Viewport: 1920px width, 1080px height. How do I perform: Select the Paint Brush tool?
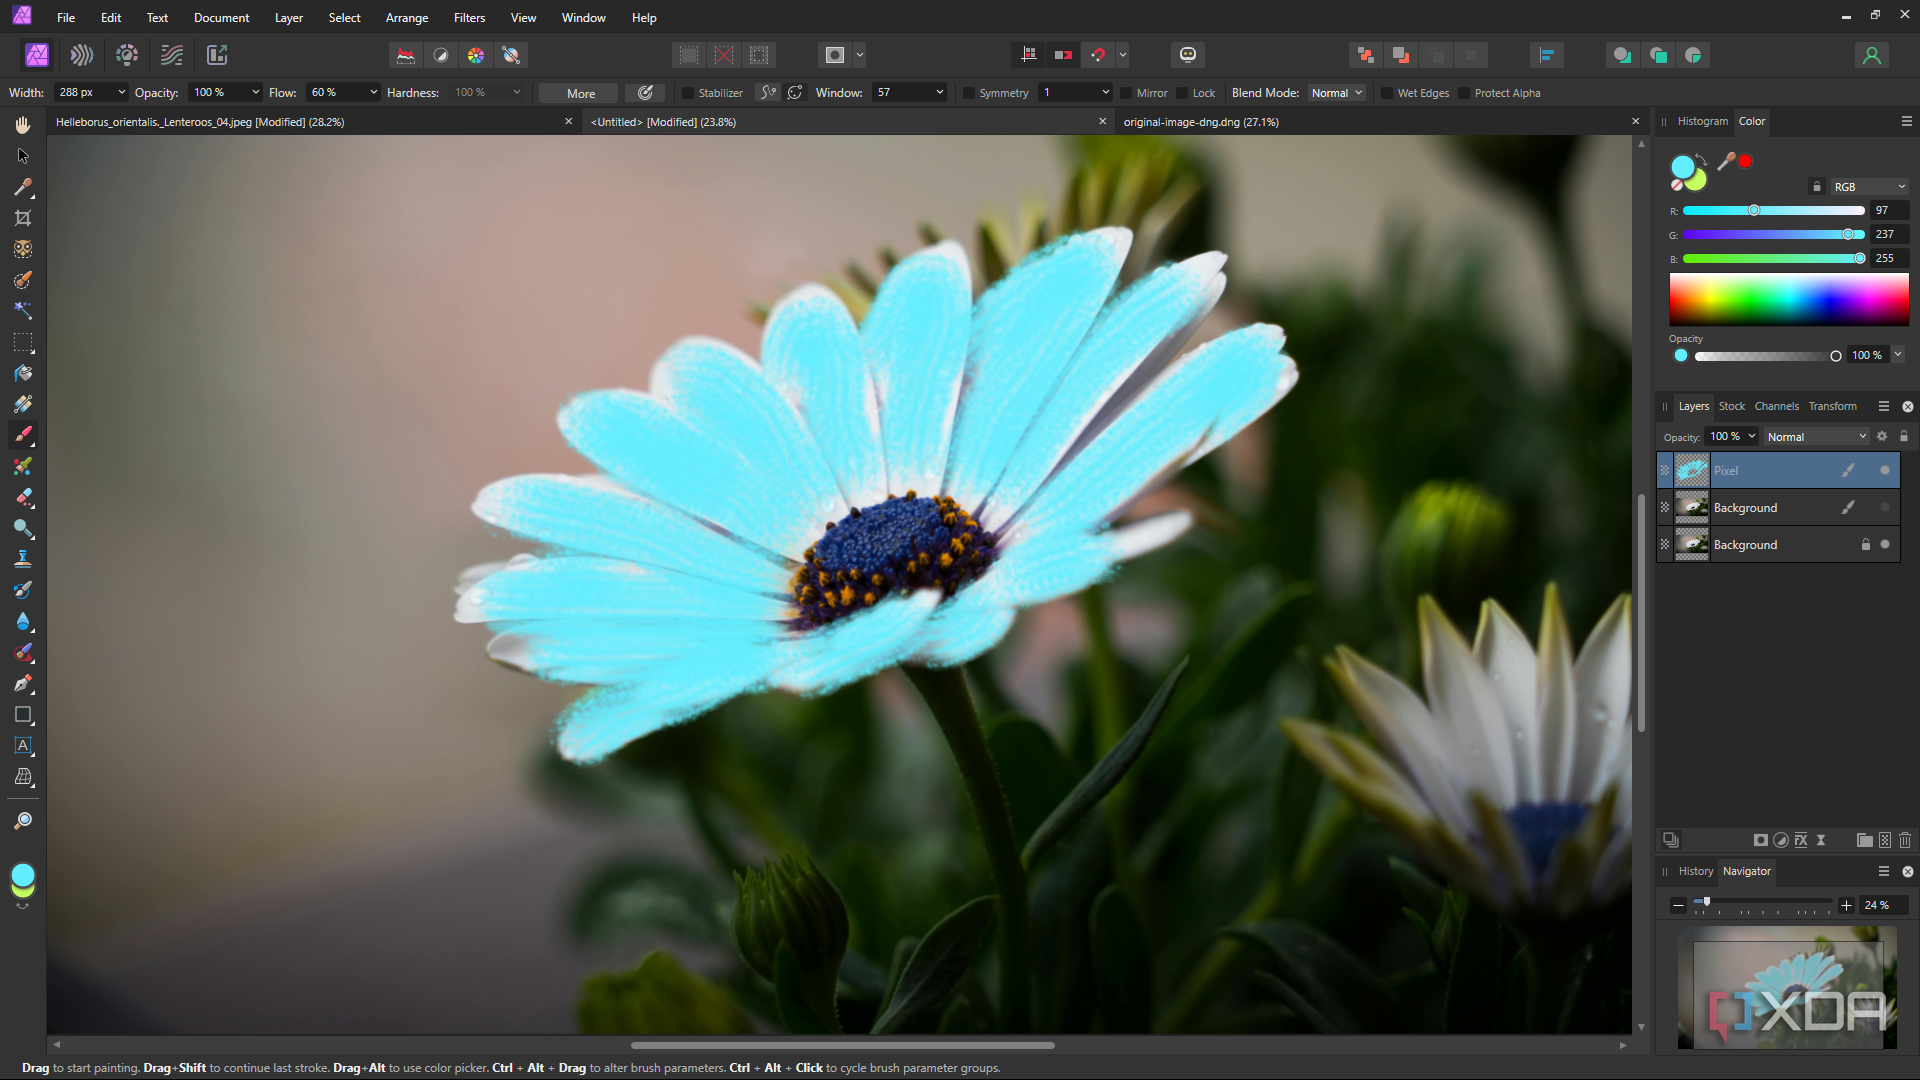tap(23, 435)
